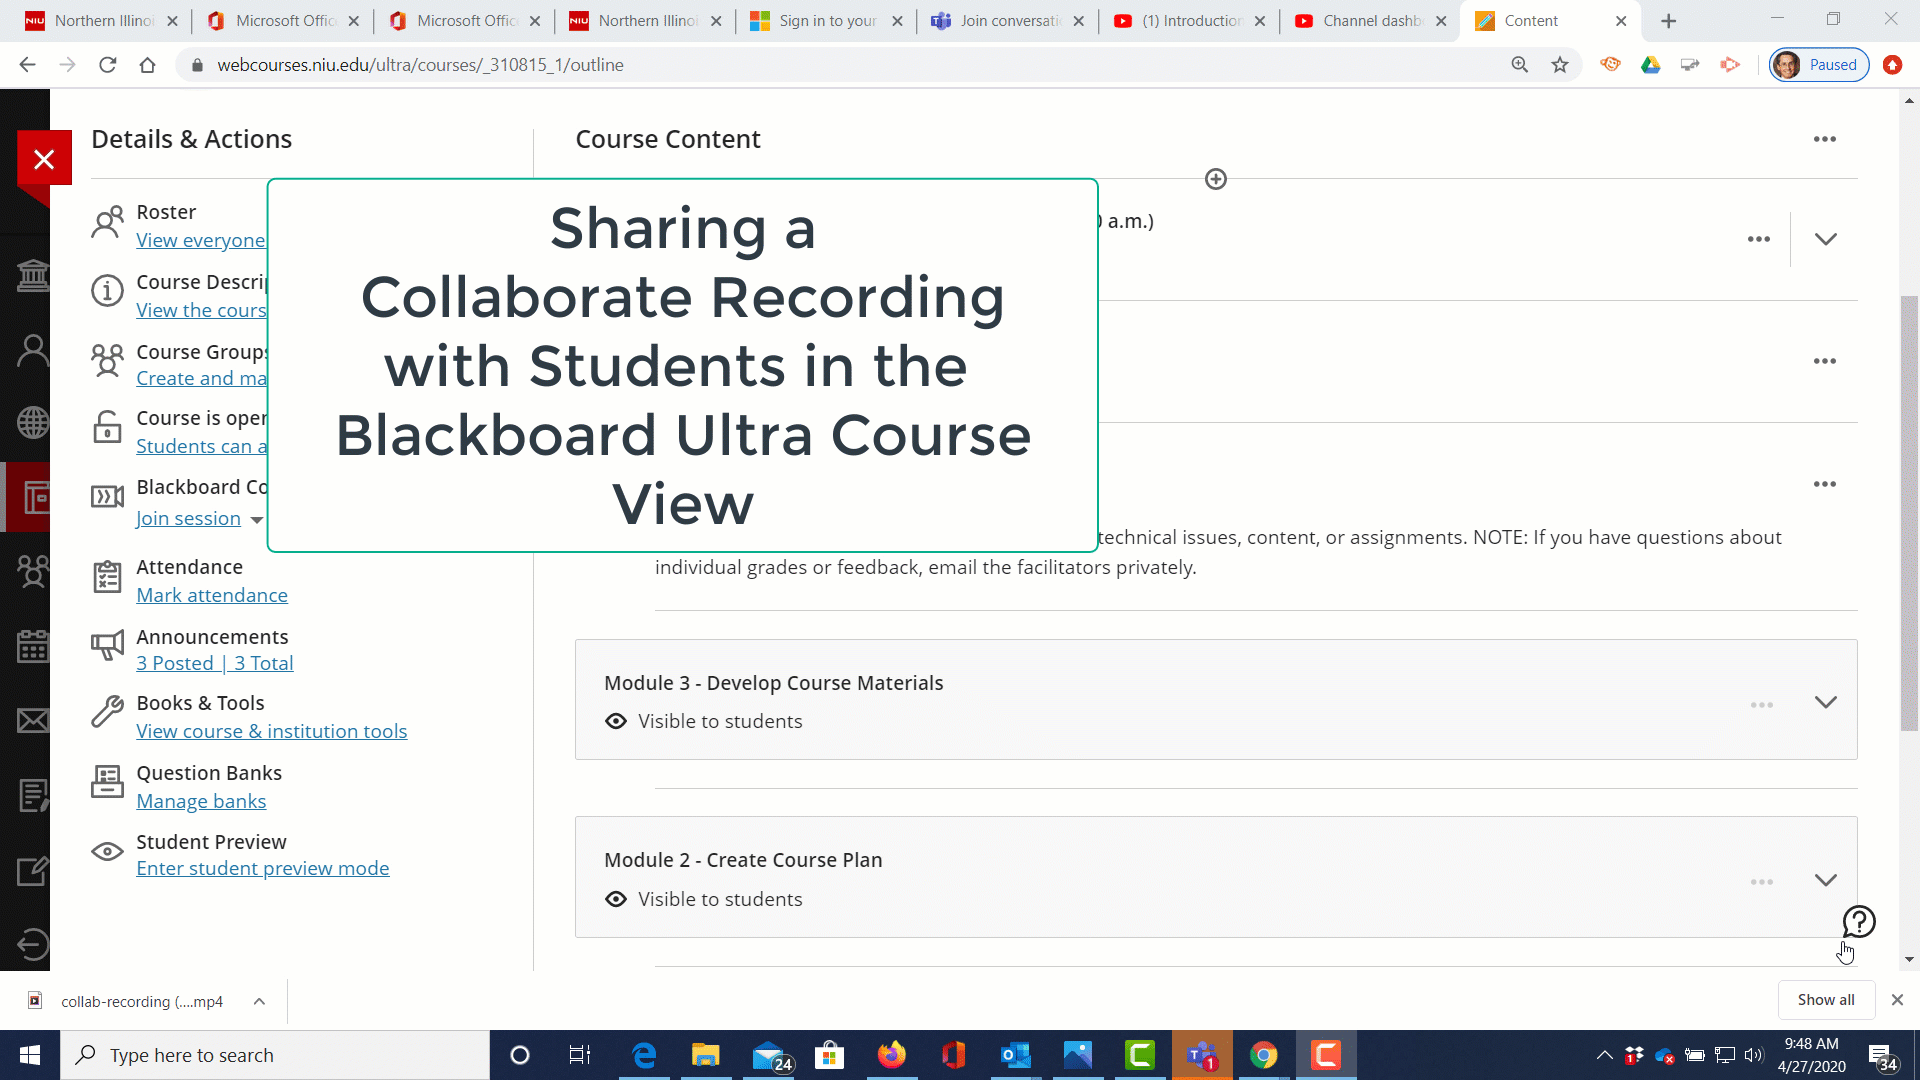Click Join session link
The height and width of the screenshot is (1080, 1920).
pos(188,518)
